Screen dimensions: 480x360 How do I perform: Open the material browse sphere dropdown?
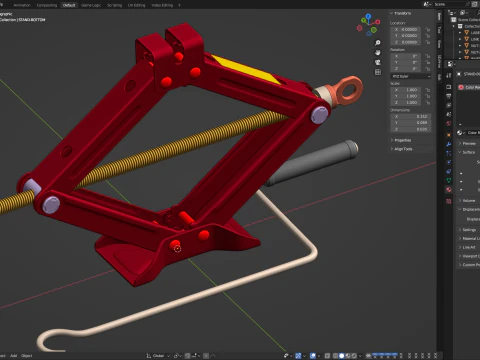point(460,133)
